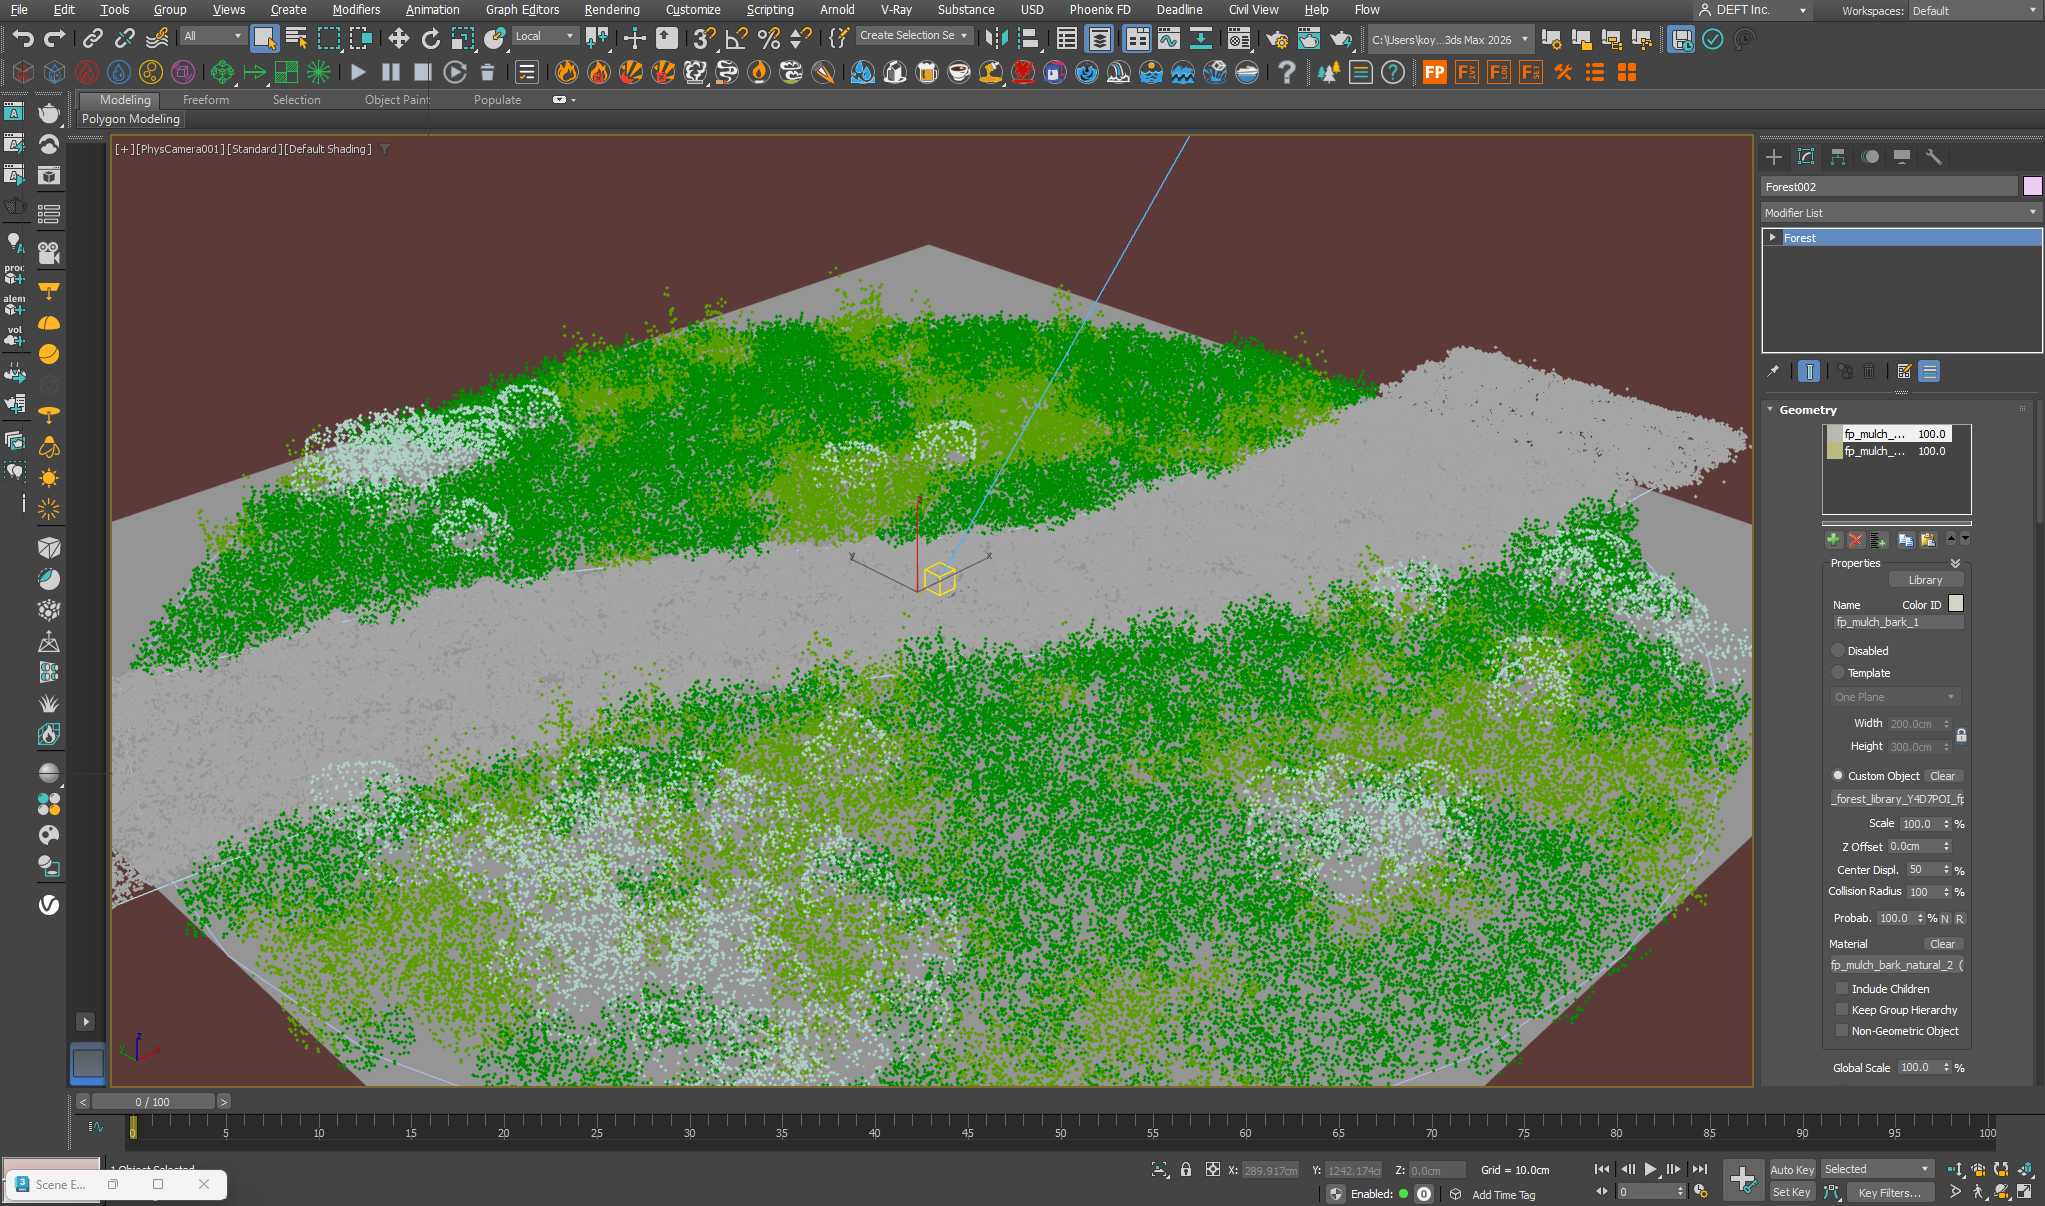This screenshot has height=1206, width=2045.
Task: Click the Forest002 object color swatch
Action: (x=2032, y=187)
